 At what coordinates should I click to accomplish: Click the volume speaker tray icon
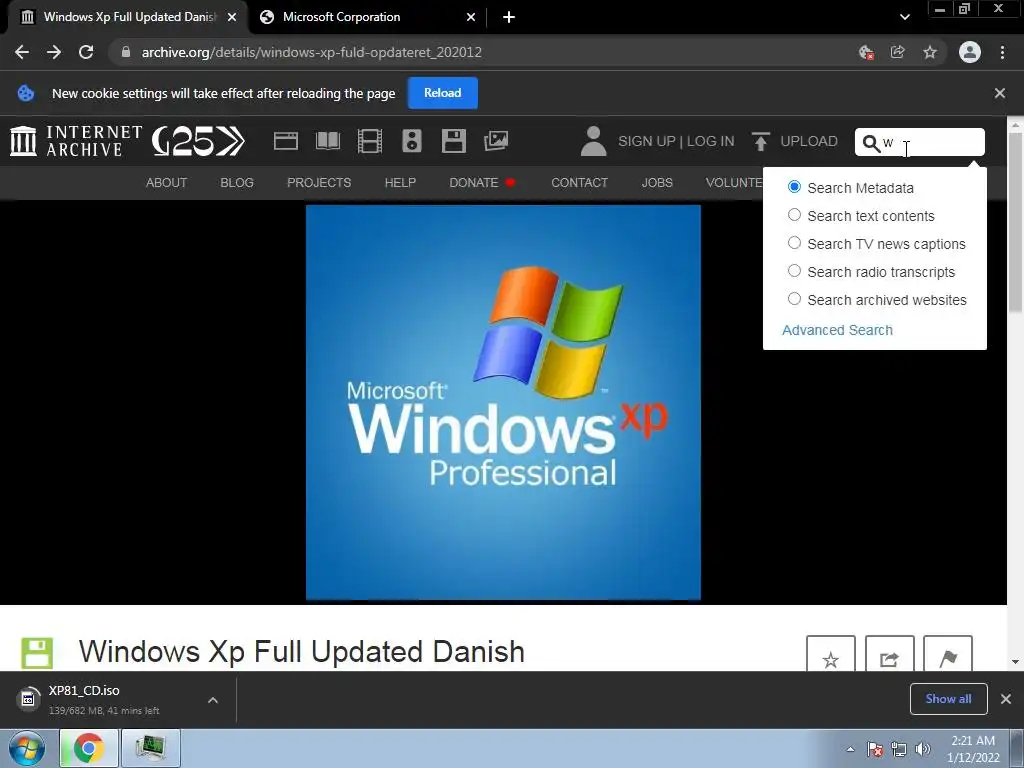[923, 750]
